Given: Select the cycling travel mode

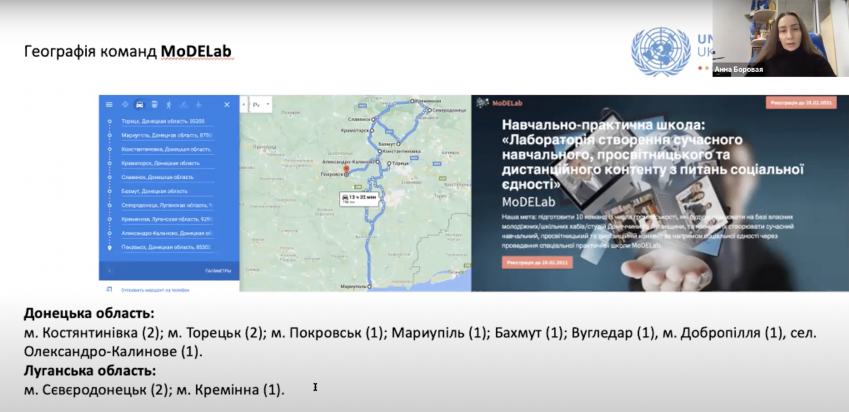Looking at the screenshot, I should click(x=184, y=104).
